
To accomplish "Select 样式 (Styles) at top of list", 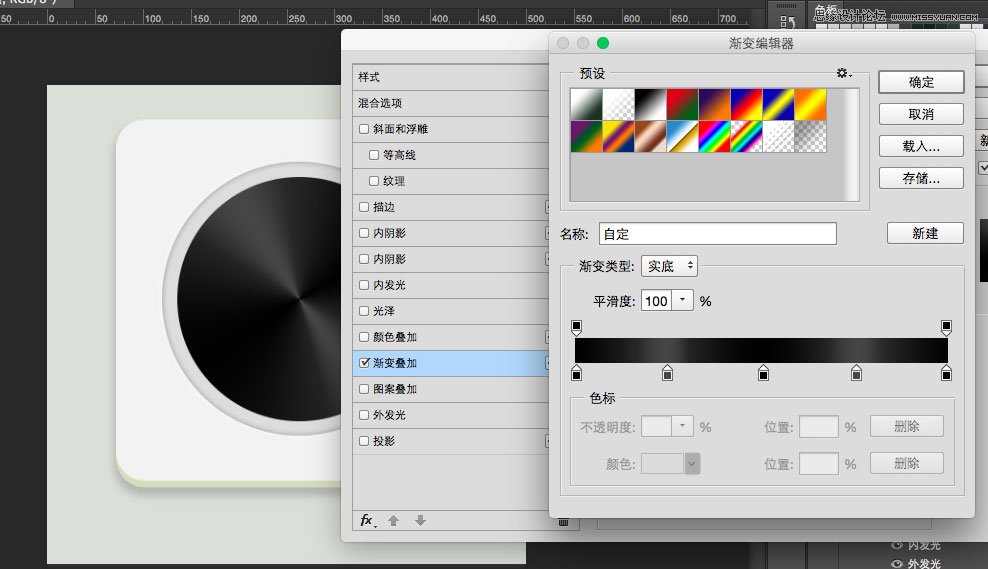I will 370,77.
